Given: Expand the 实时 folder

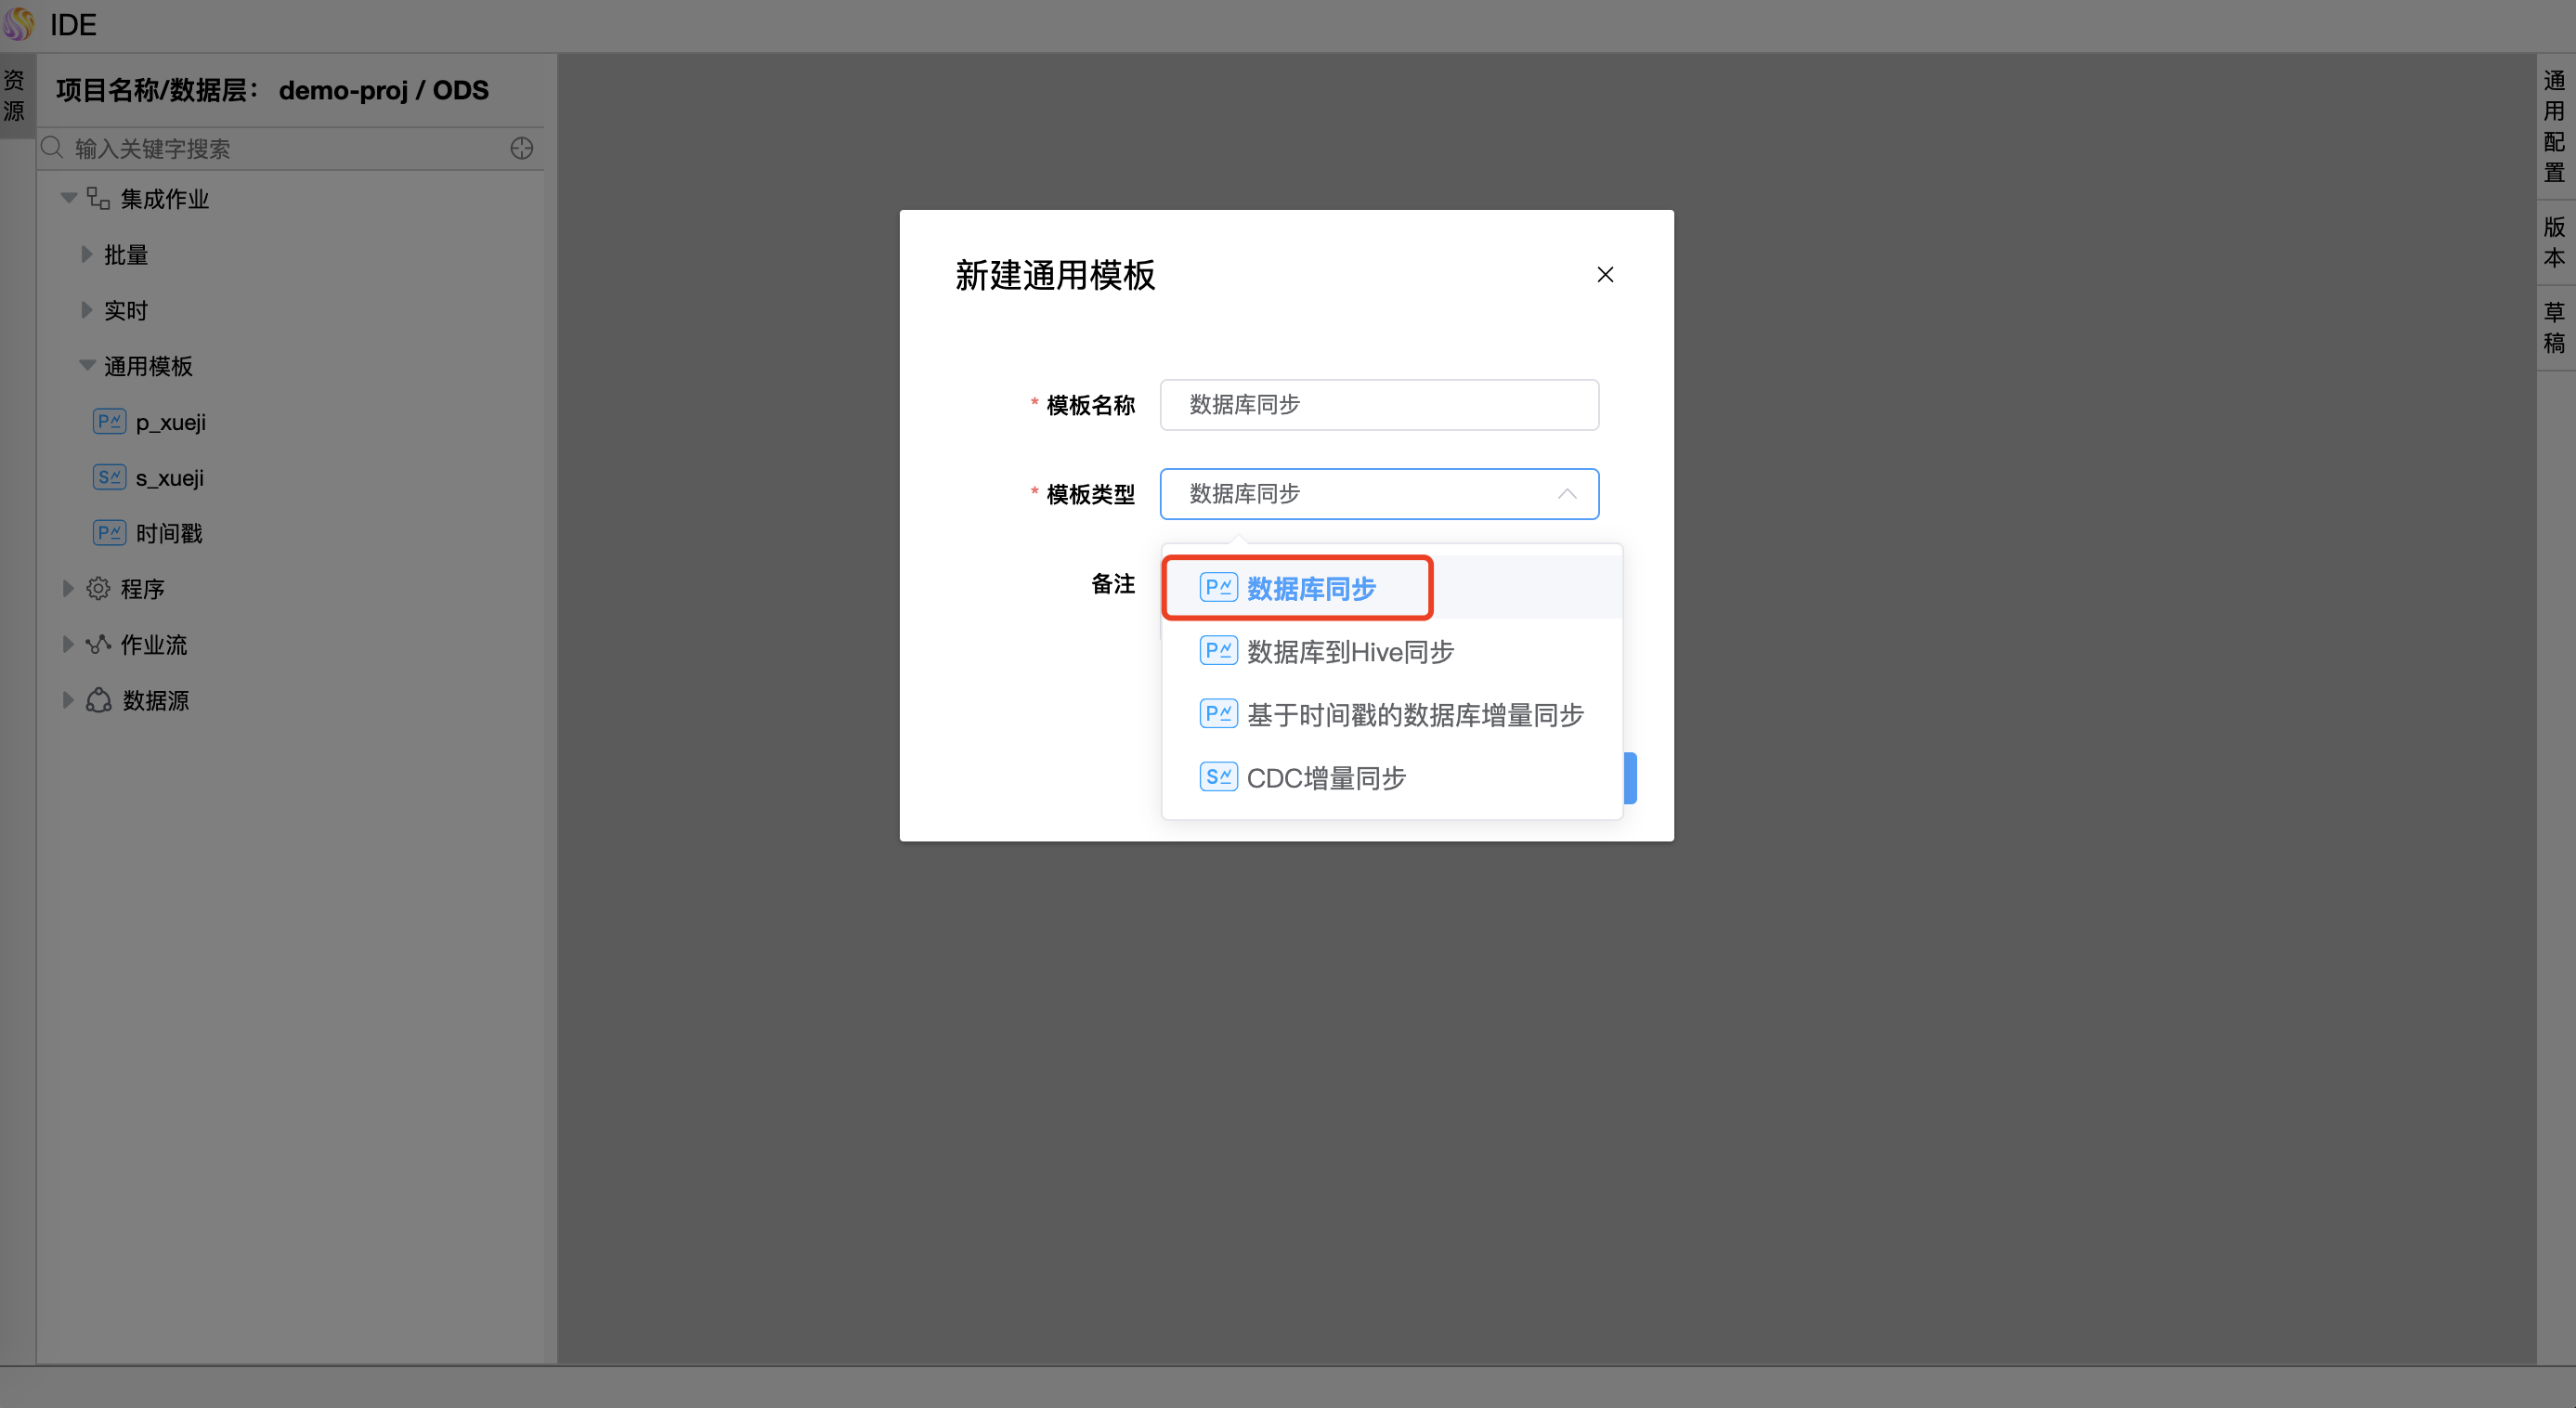Looking at the screenshot, I should click(86, 310).
